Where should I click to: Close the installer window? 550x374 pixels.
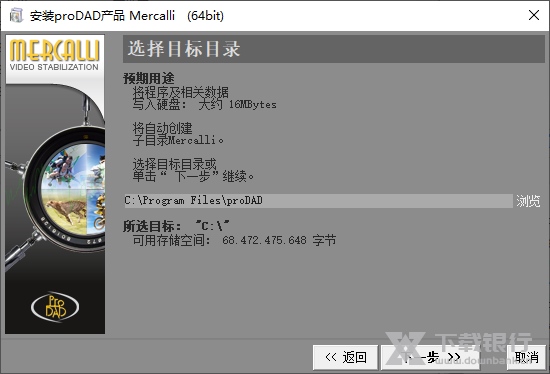[534, 15]
